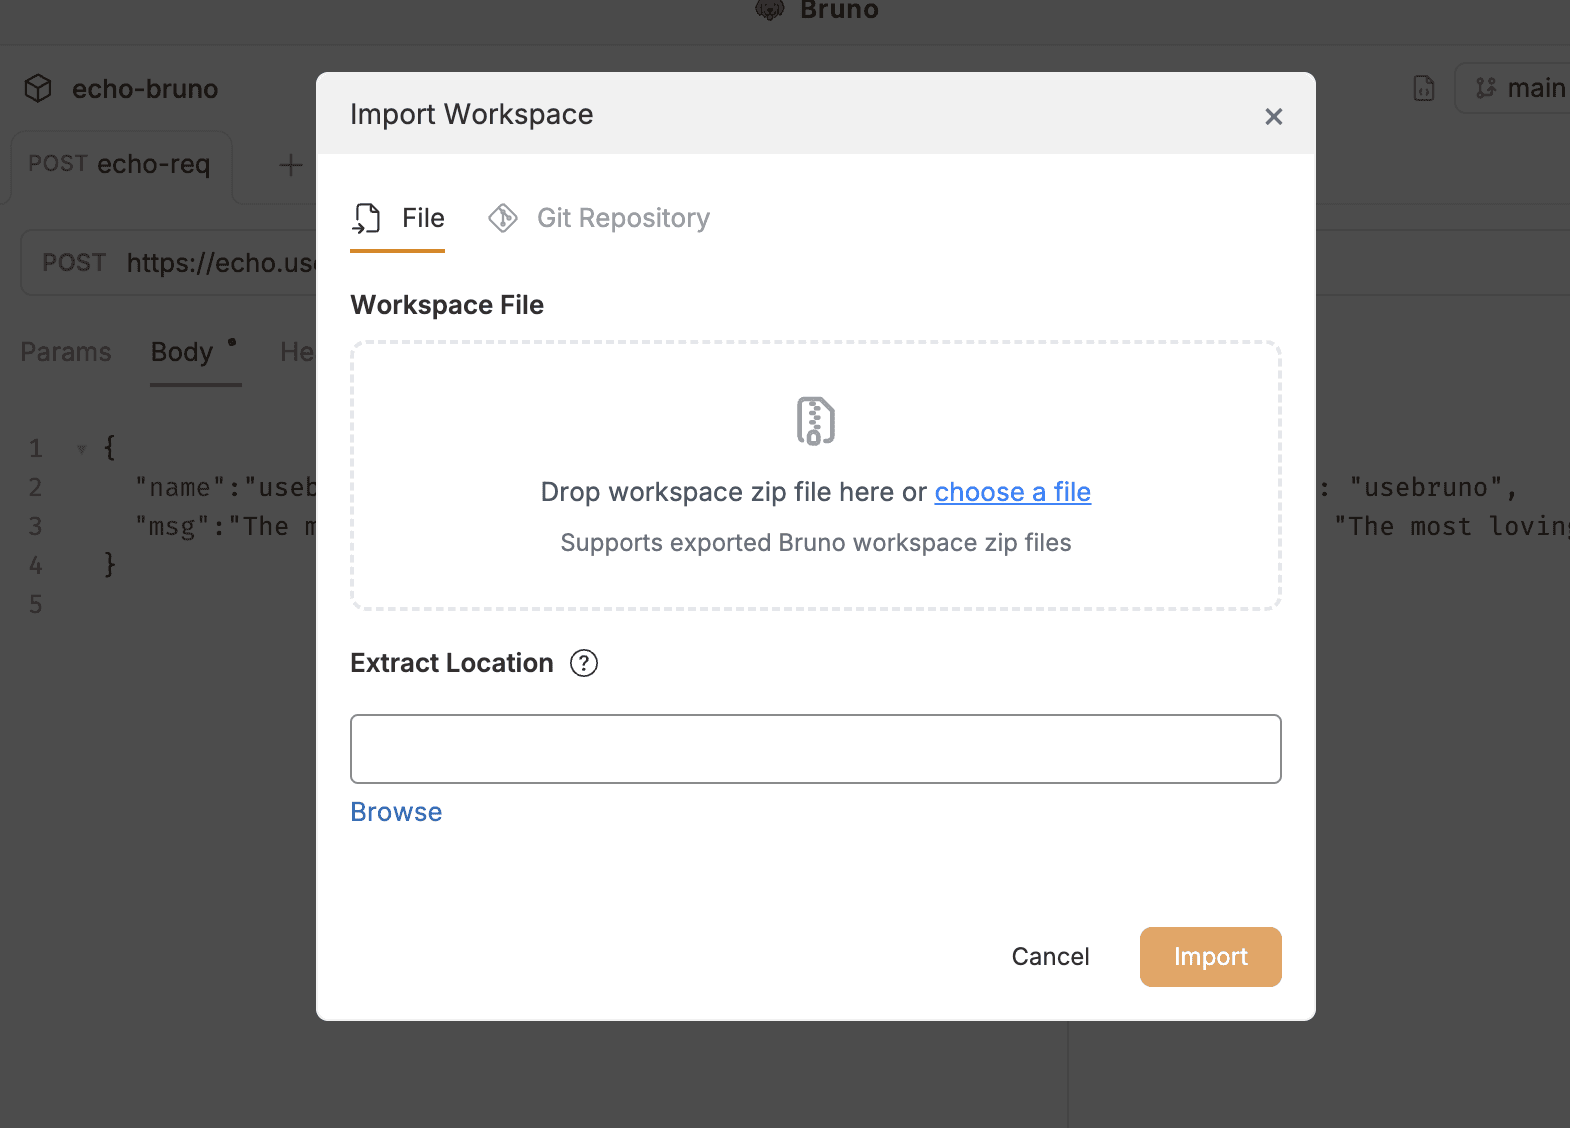Click the Browse link
Image resolution: width=1570 pixels, height=1128 pixels.
tap(396, 812)
